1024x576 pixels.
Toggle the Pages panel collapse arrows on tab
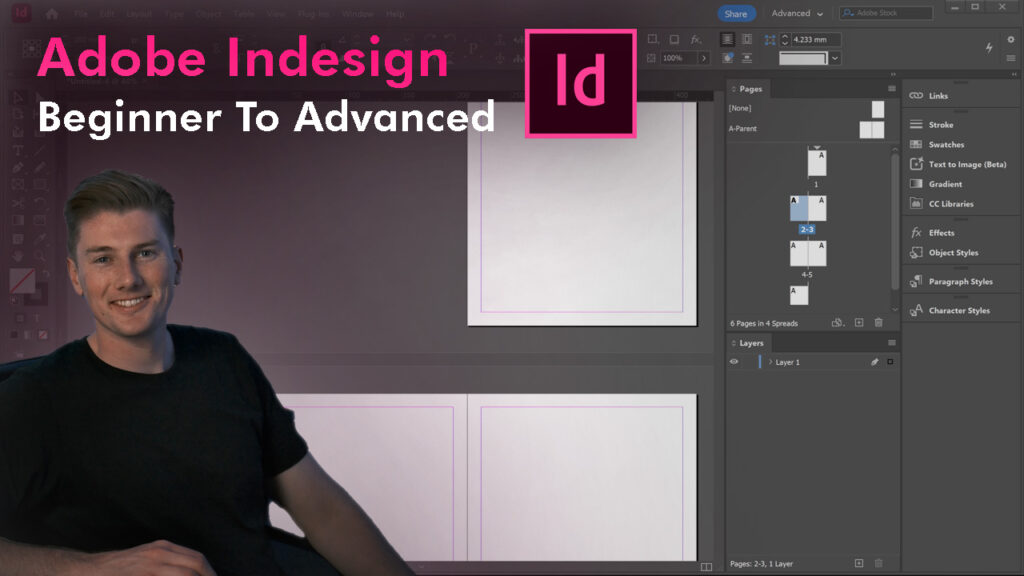(x=733, y=89)
